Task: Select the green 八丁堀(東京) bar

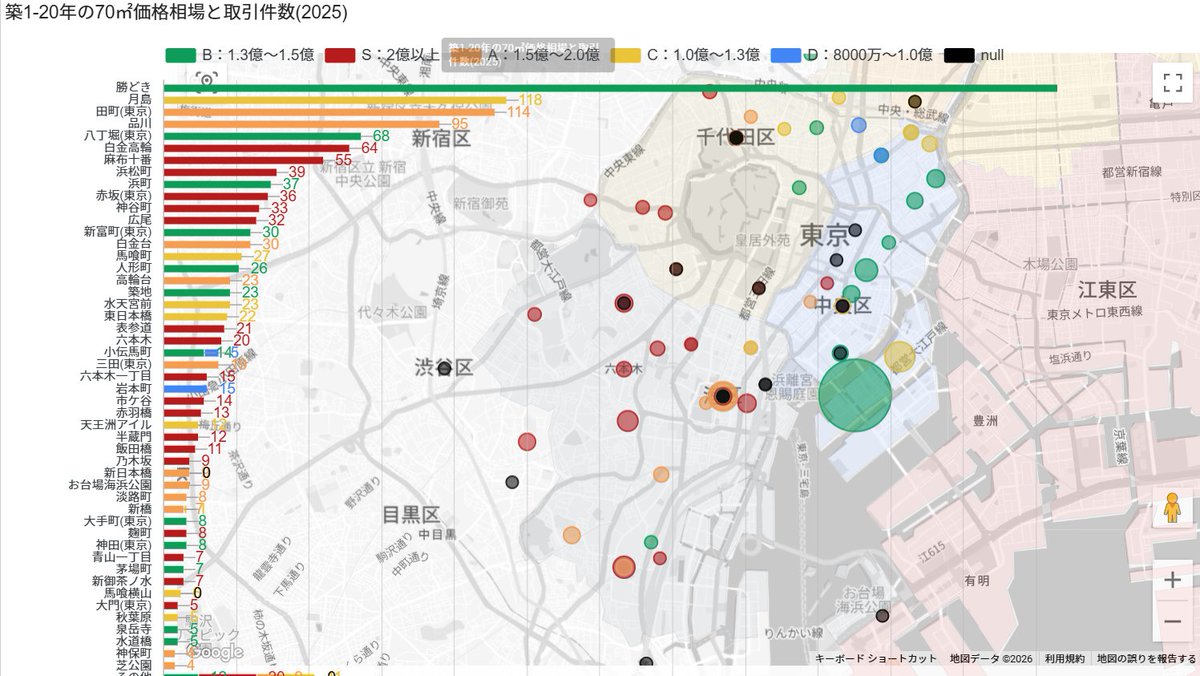Action: point(262,136)
